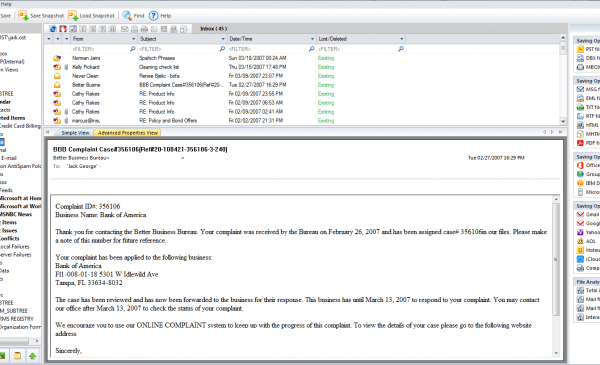Viewport: 600px width, 365px height.
Task: Click the envelope icon of Never Clean row
Action: tap(57, 76)
